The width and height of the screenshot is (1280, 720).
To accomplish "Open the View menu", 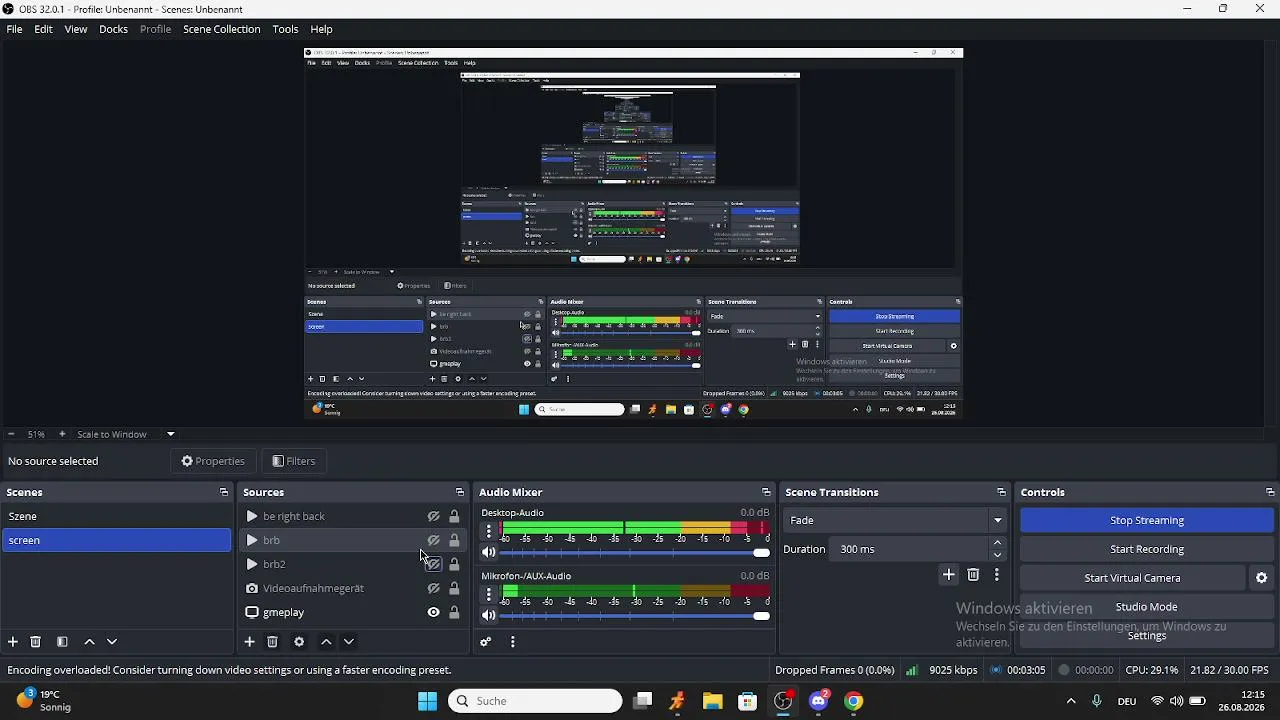I will point(76,29).
